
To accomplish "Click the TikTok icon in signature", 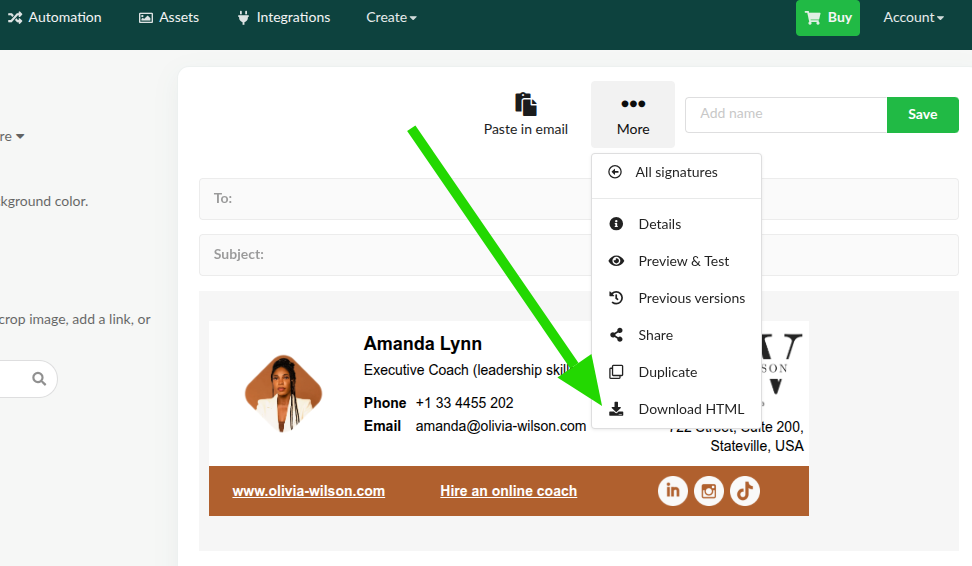I will point(745,491).
